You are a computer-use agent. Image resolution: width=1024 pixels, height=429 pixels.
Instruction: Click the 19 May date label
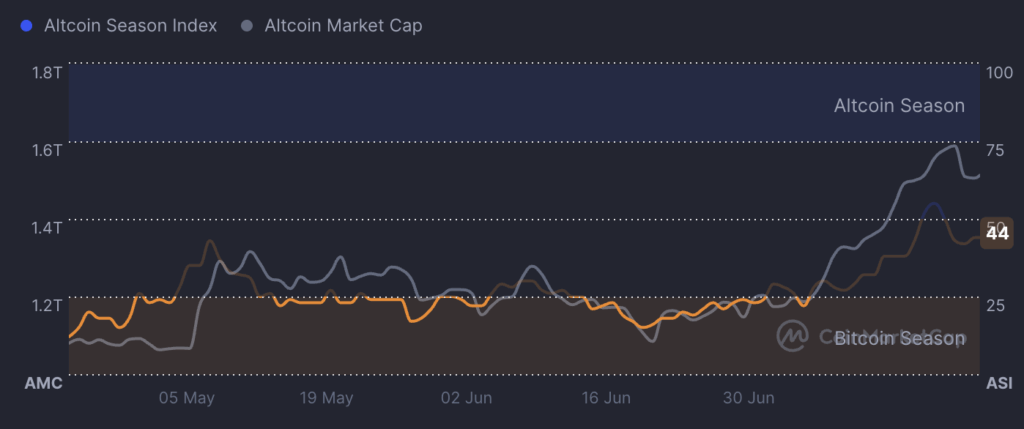coord(328,398)
